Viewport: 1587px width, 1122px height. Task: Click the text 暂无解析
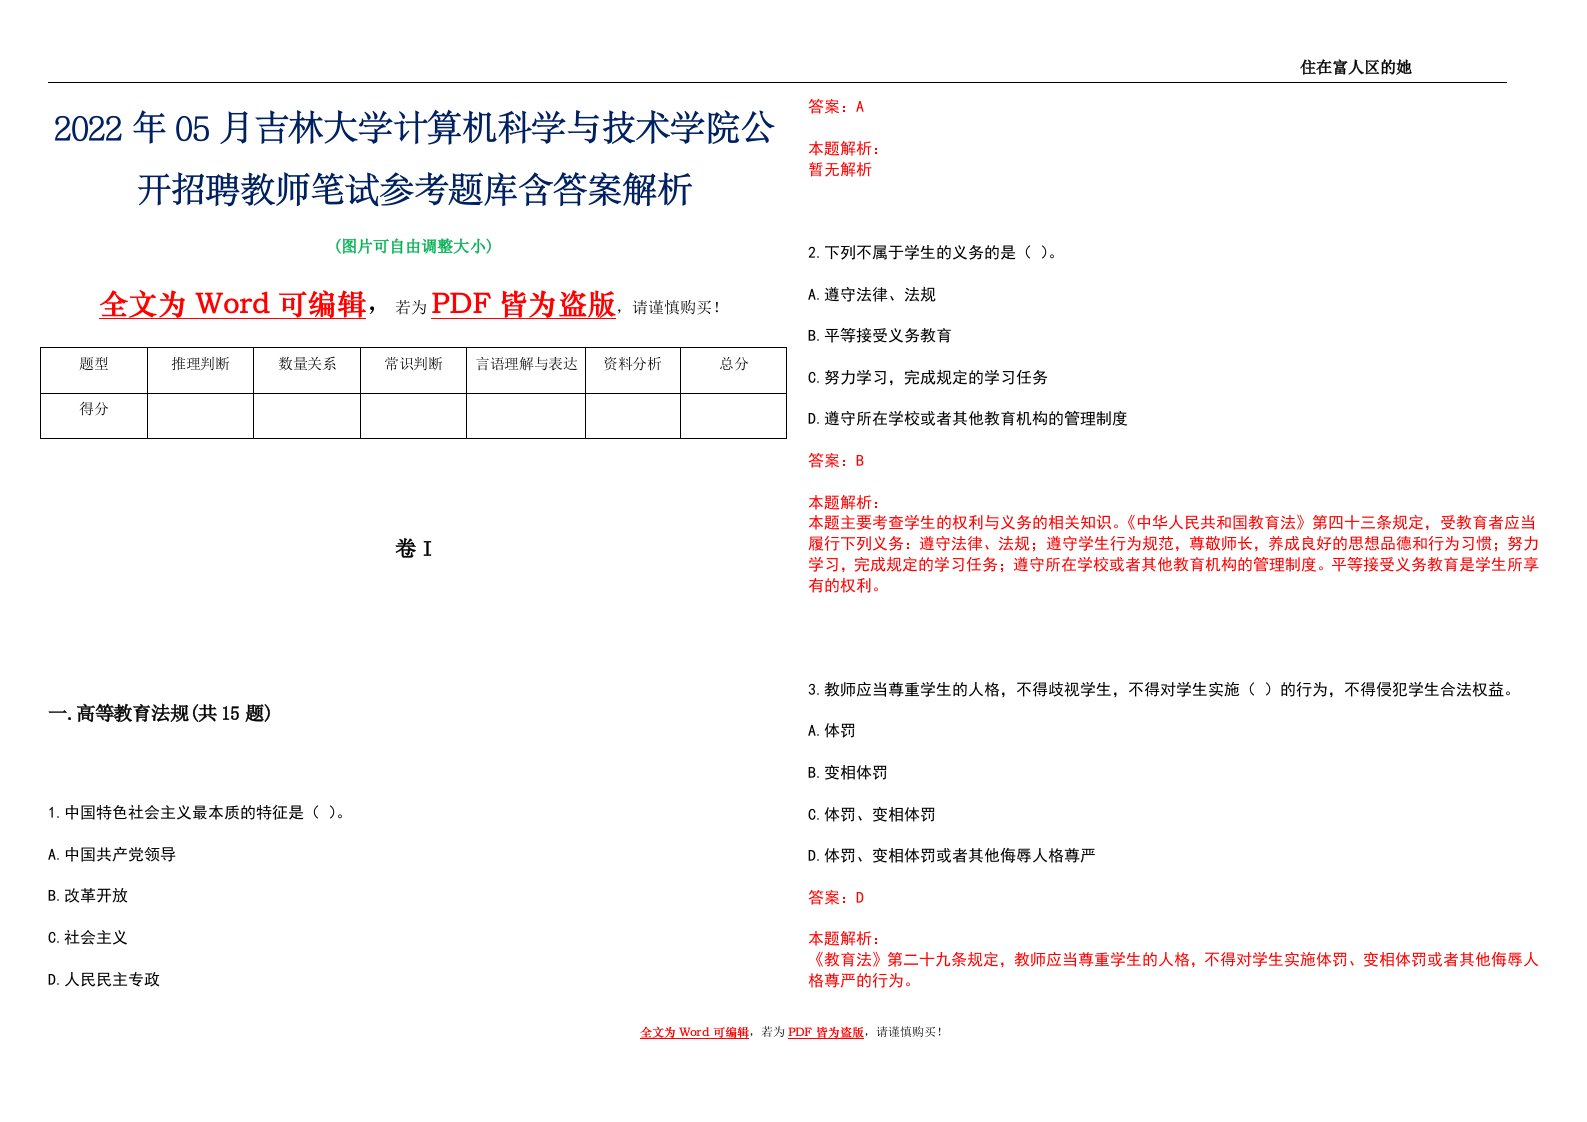pyautogui.click(x=840, y=170)
